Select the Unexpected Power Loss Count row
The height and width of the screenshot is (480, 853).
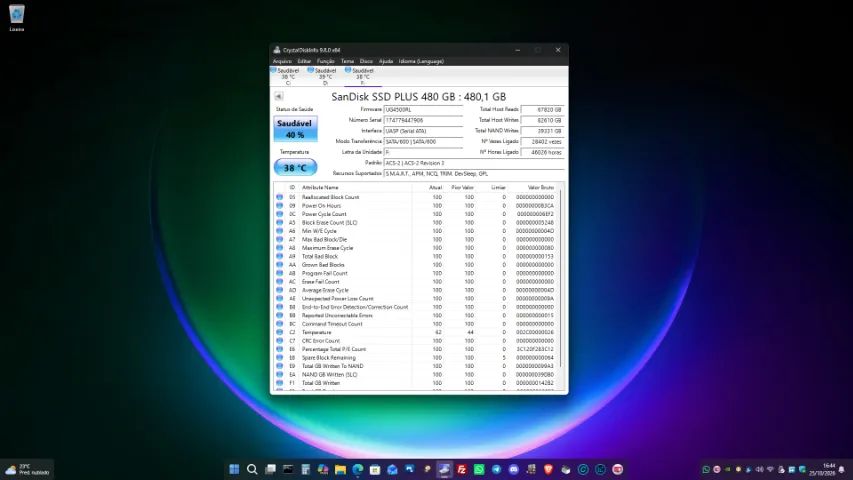(417, 298)
